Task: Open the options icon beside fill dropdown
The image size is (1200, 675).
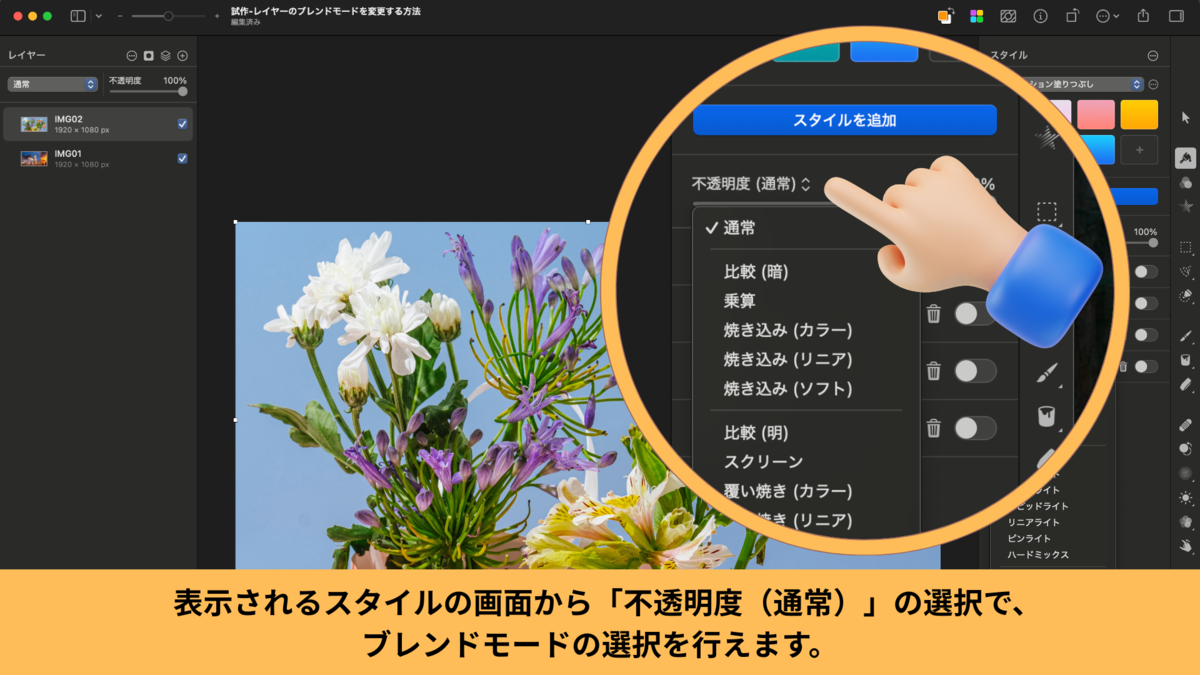Action: coord(1153,85)
